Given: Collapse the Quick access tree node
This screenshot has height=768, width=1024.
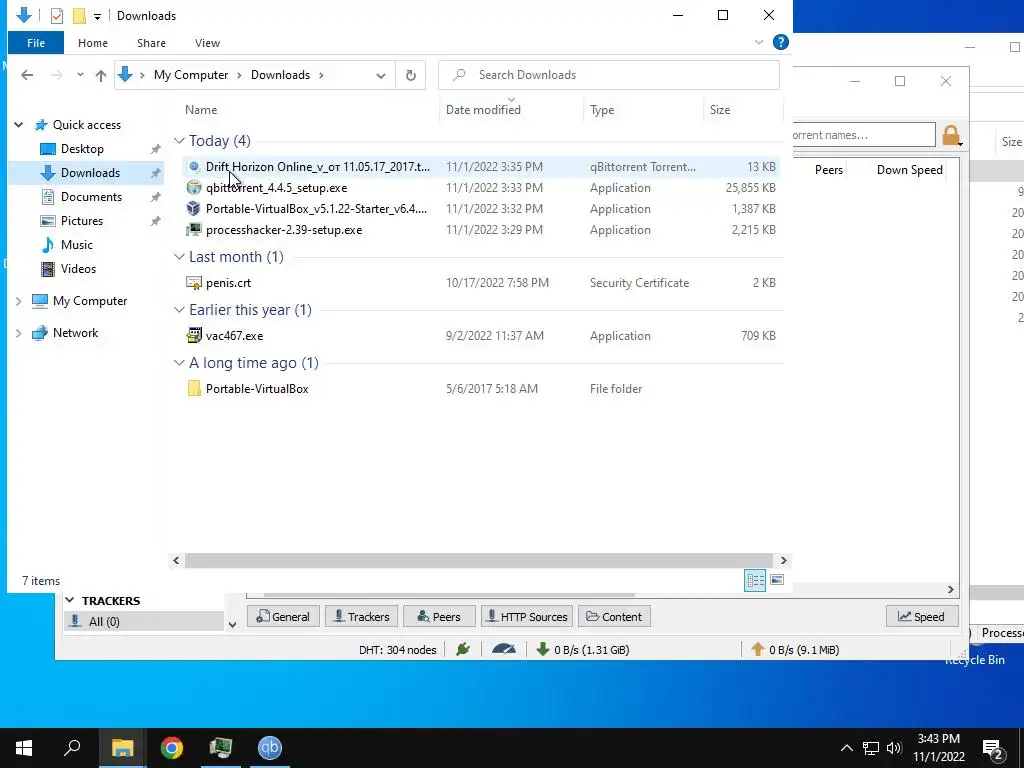Looking at the screenshot, I should (x=19, y=125).
